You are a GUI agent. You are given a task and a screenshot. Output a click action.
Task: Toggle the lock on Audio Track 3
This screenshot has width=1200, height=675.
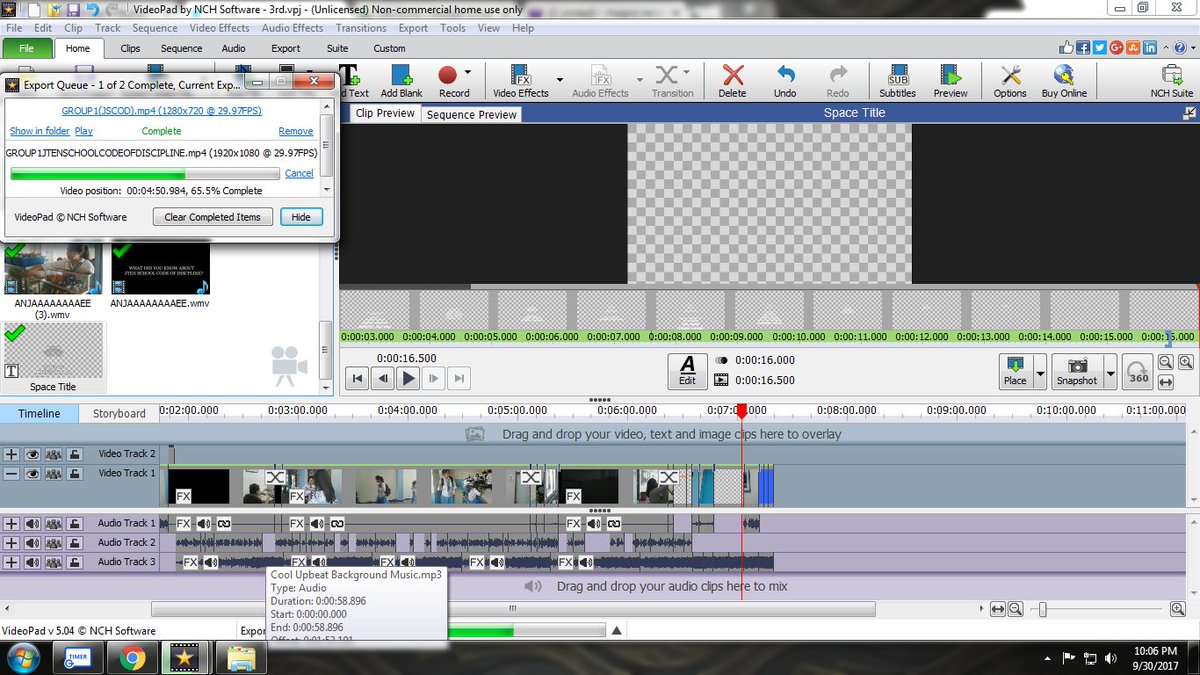coord(75,562)
